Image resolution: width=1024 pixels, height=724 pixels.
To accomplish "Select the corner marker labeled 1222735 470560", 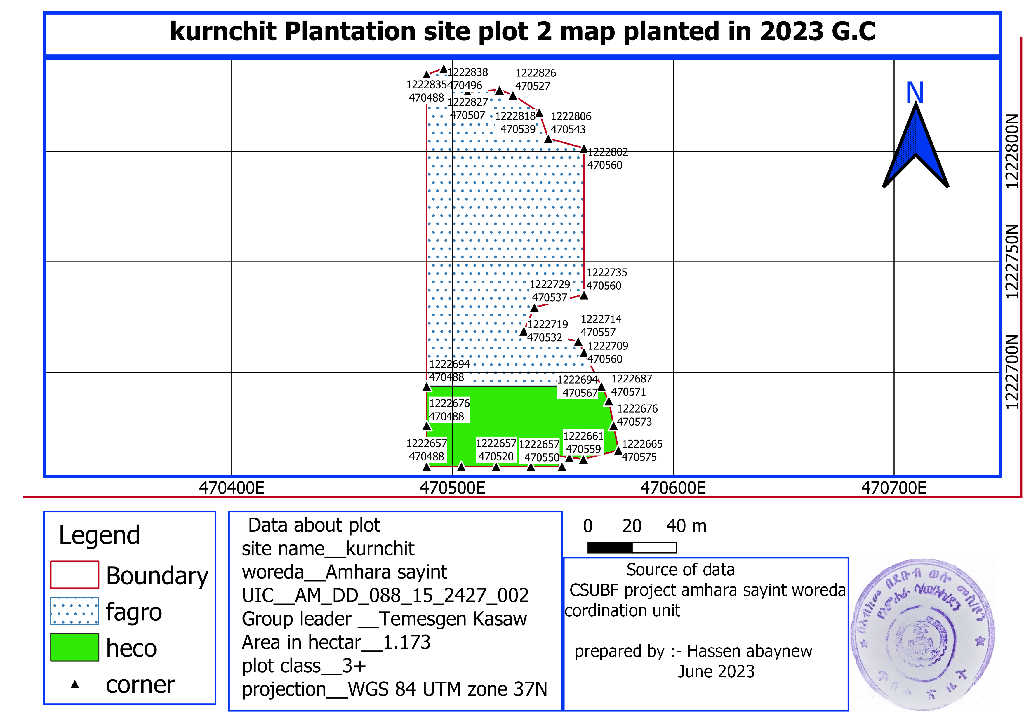I will tap(584, 295).
